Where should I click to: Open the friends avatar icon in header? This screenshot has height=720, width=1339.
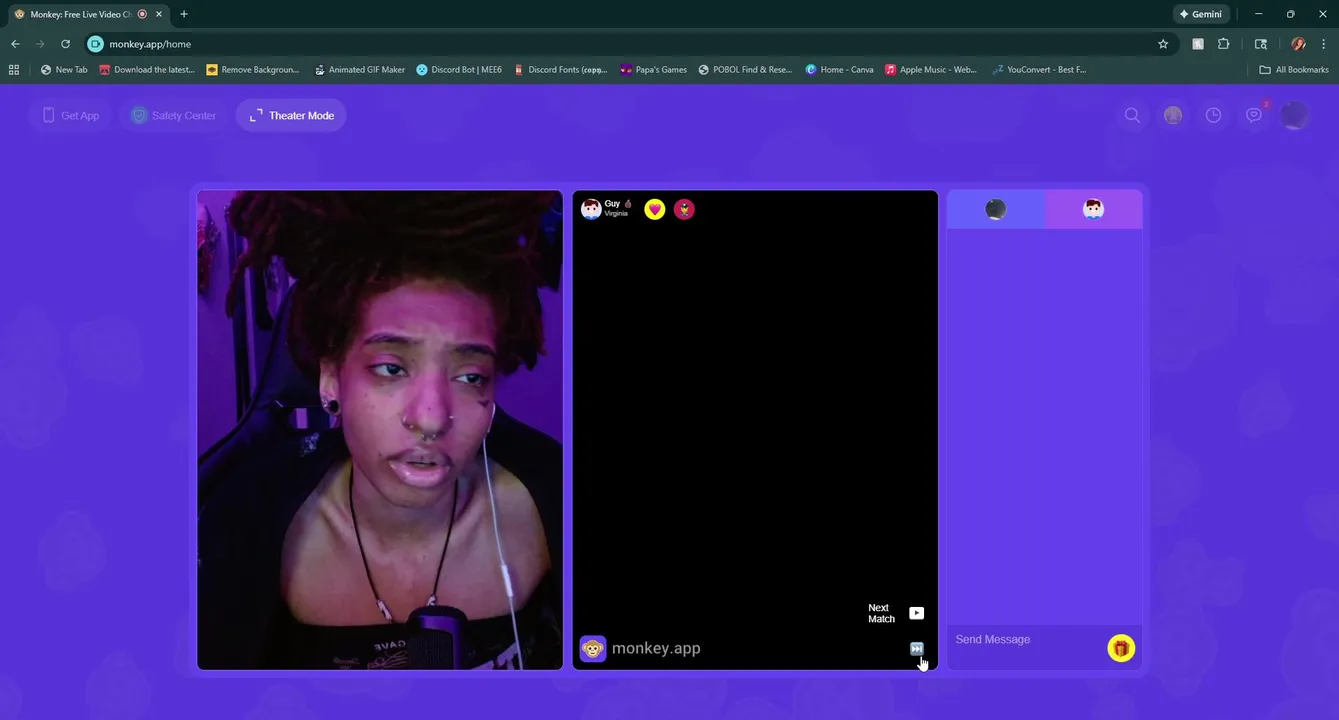point(1173,115)
